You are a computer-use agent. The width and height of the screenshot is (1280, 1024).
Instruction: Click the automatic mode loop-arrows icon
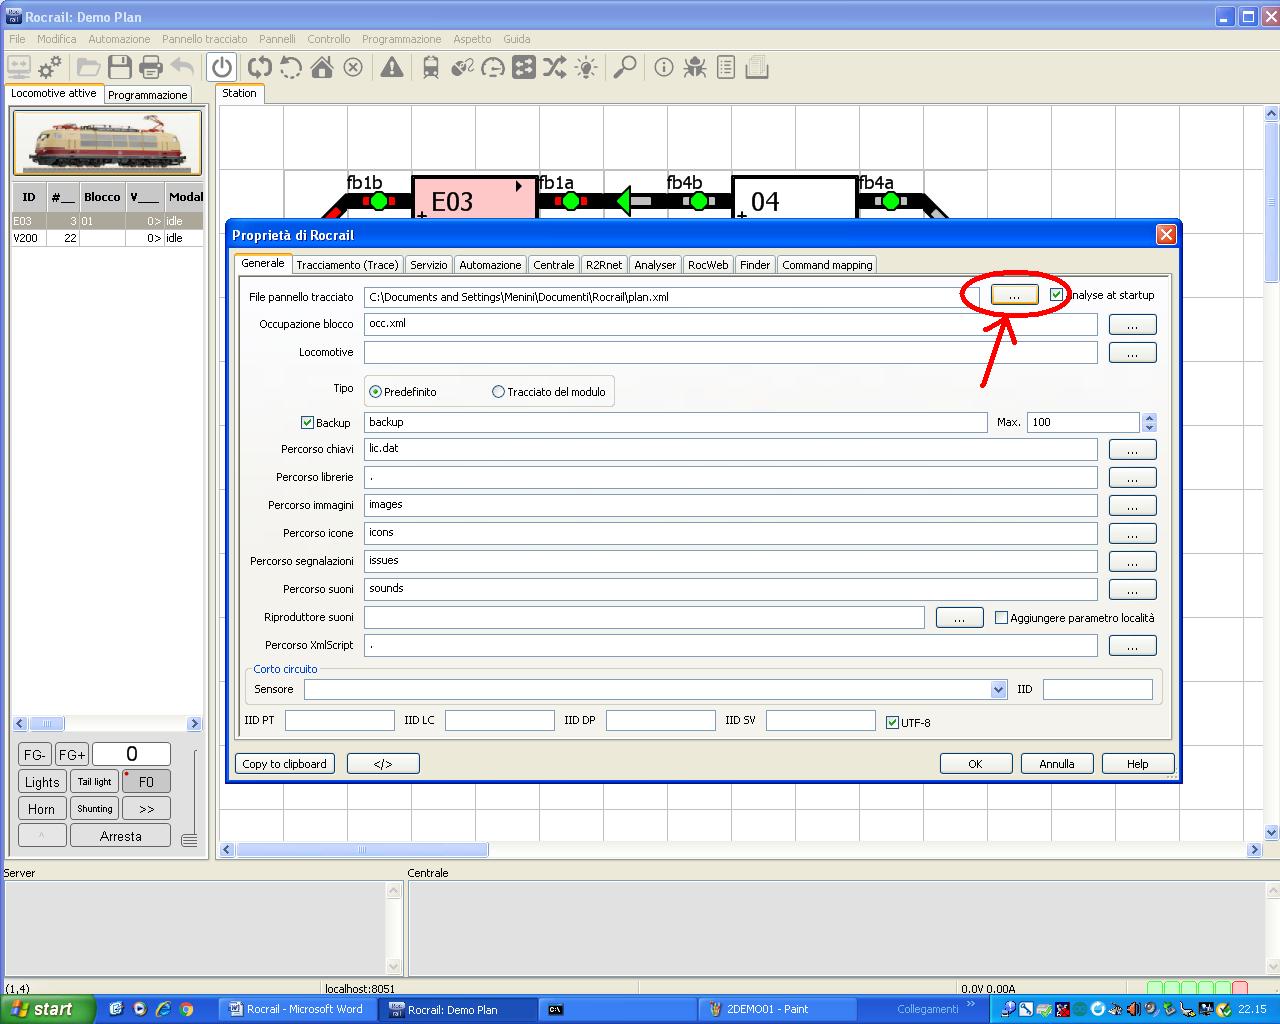pos(260,67)
